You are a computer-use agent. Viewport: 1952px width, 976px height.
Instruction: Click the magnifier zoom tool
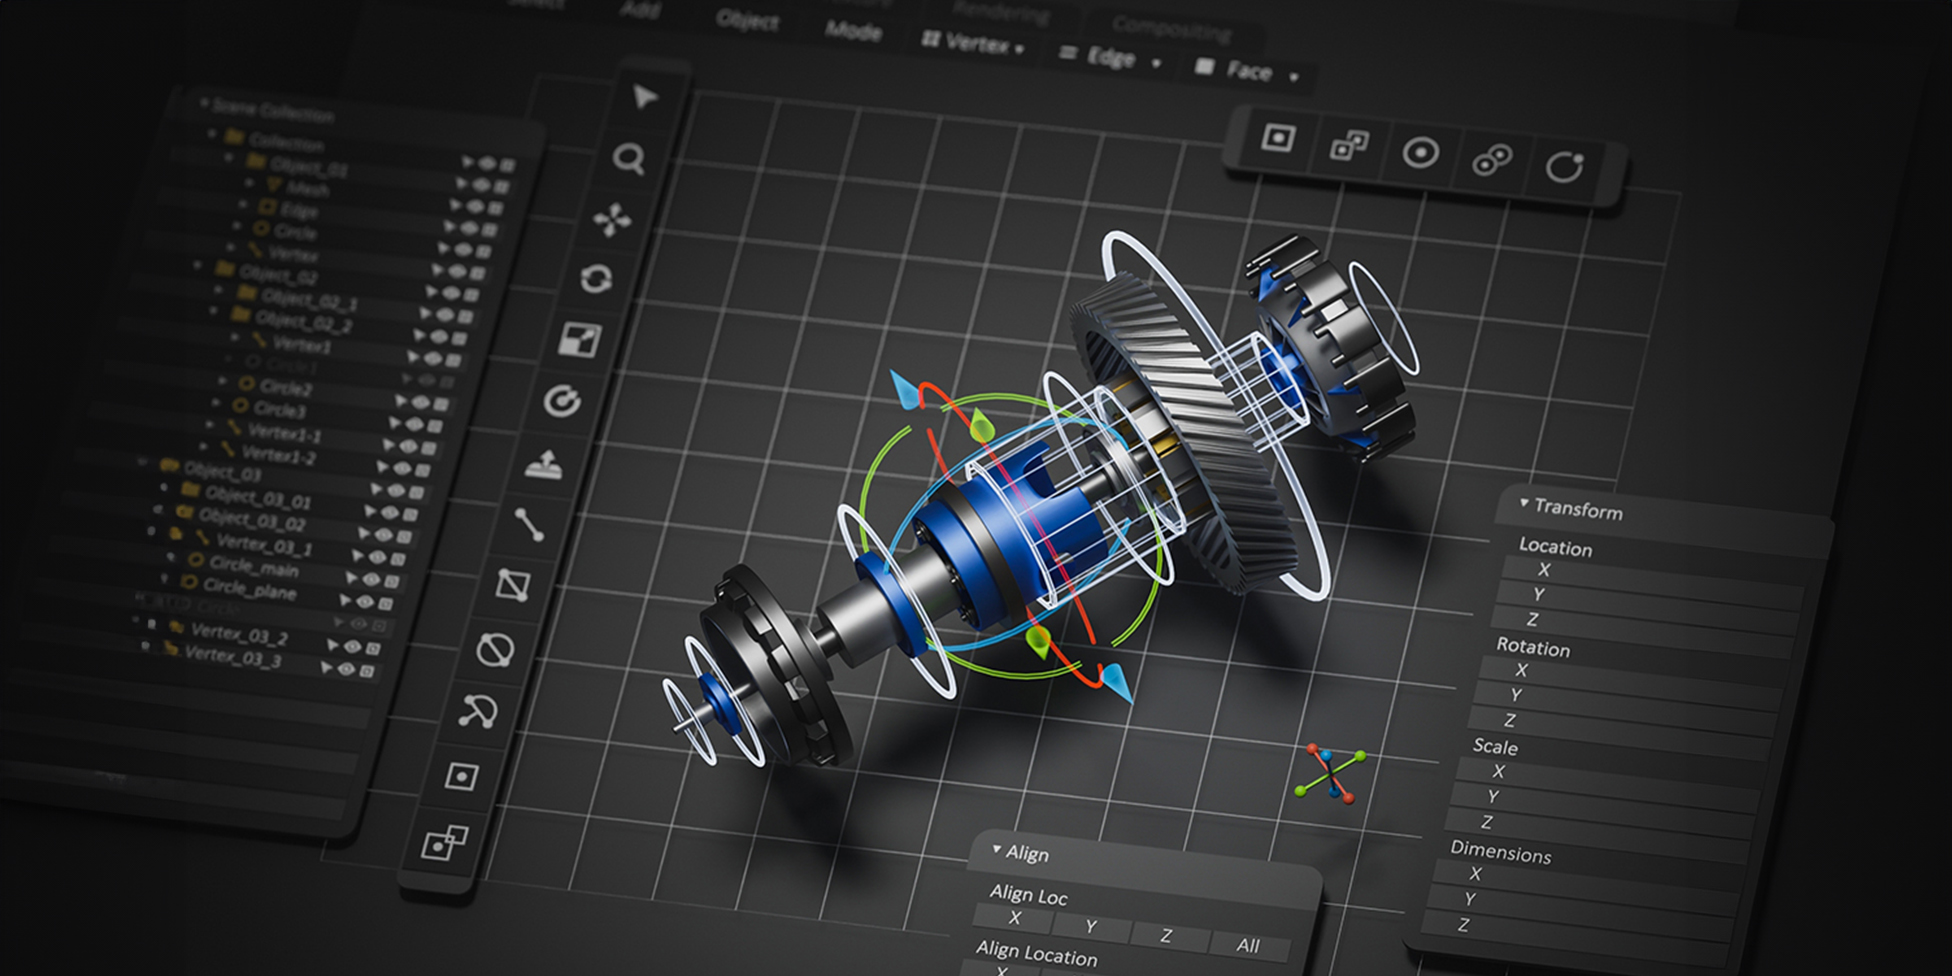pyautogui.click(x=629, y=158)
